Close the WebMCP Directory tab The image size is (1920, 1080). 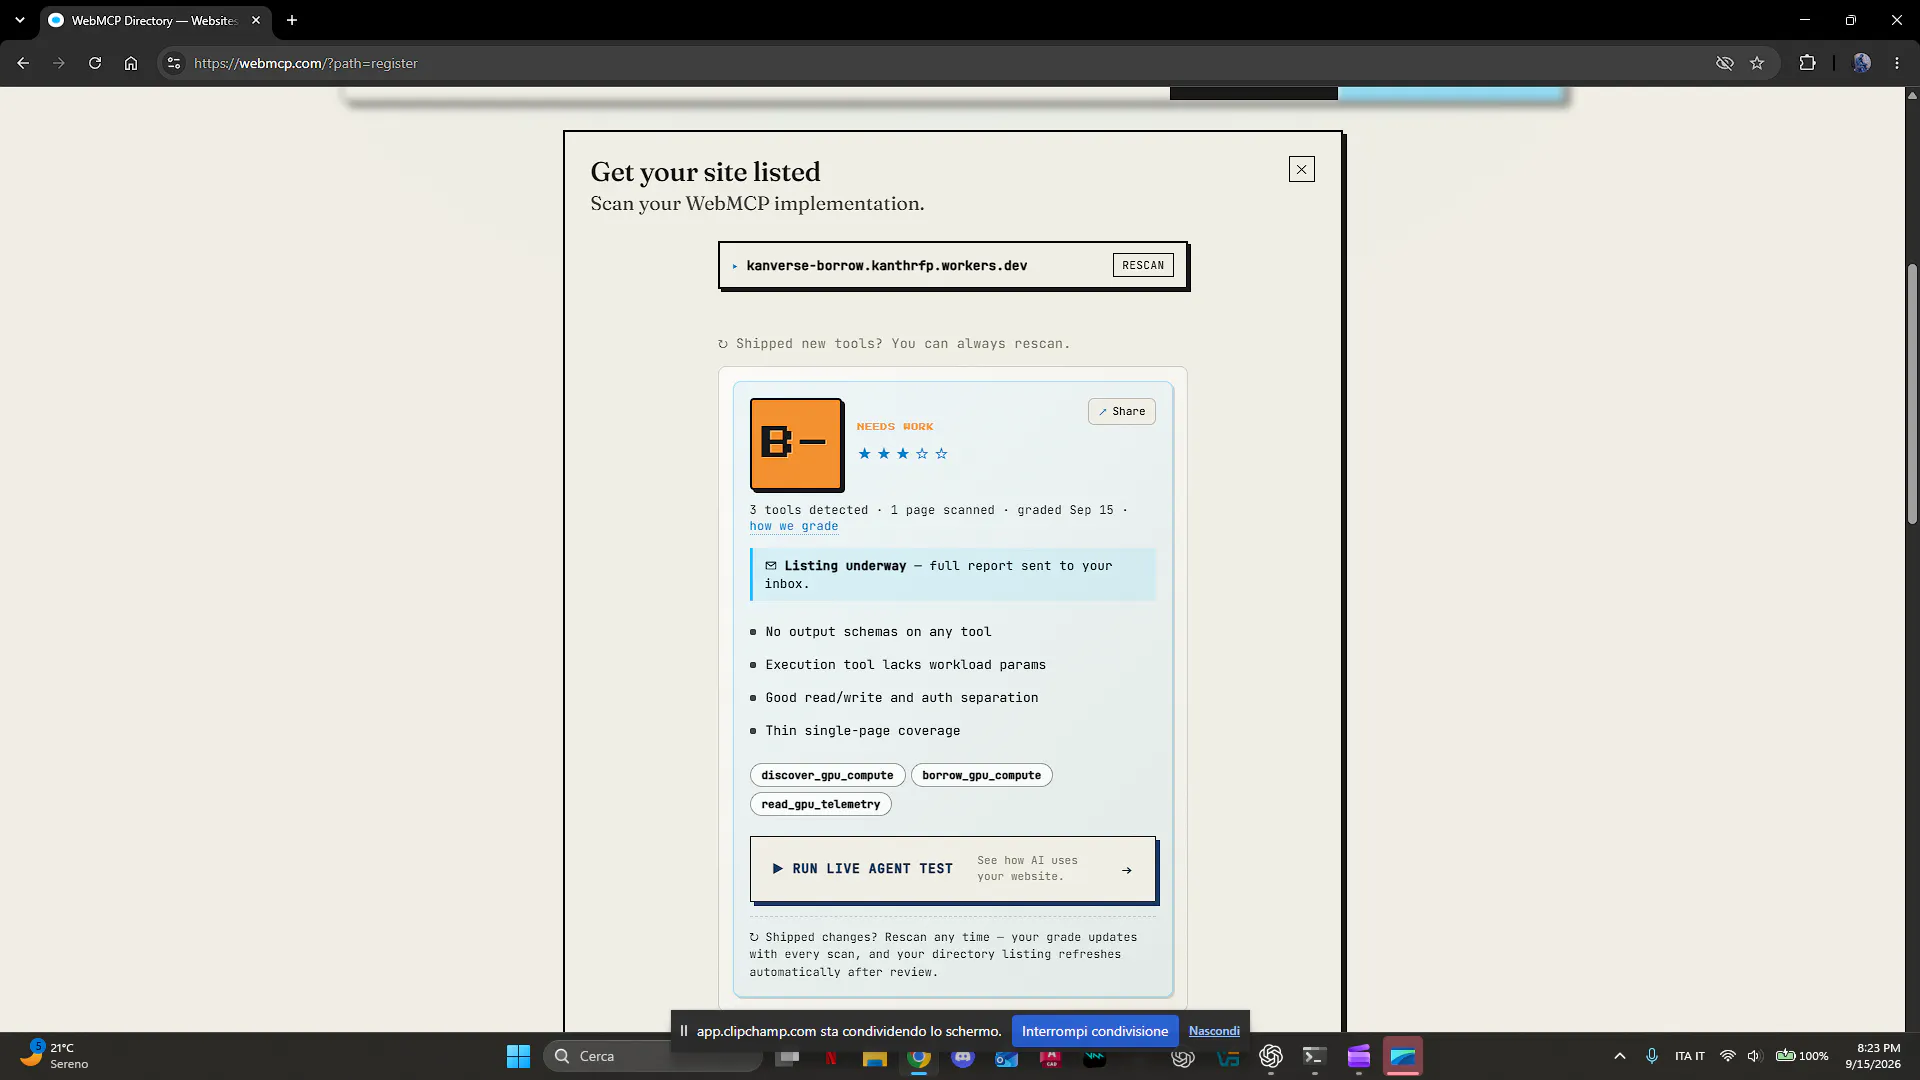(x=256, y=20)
